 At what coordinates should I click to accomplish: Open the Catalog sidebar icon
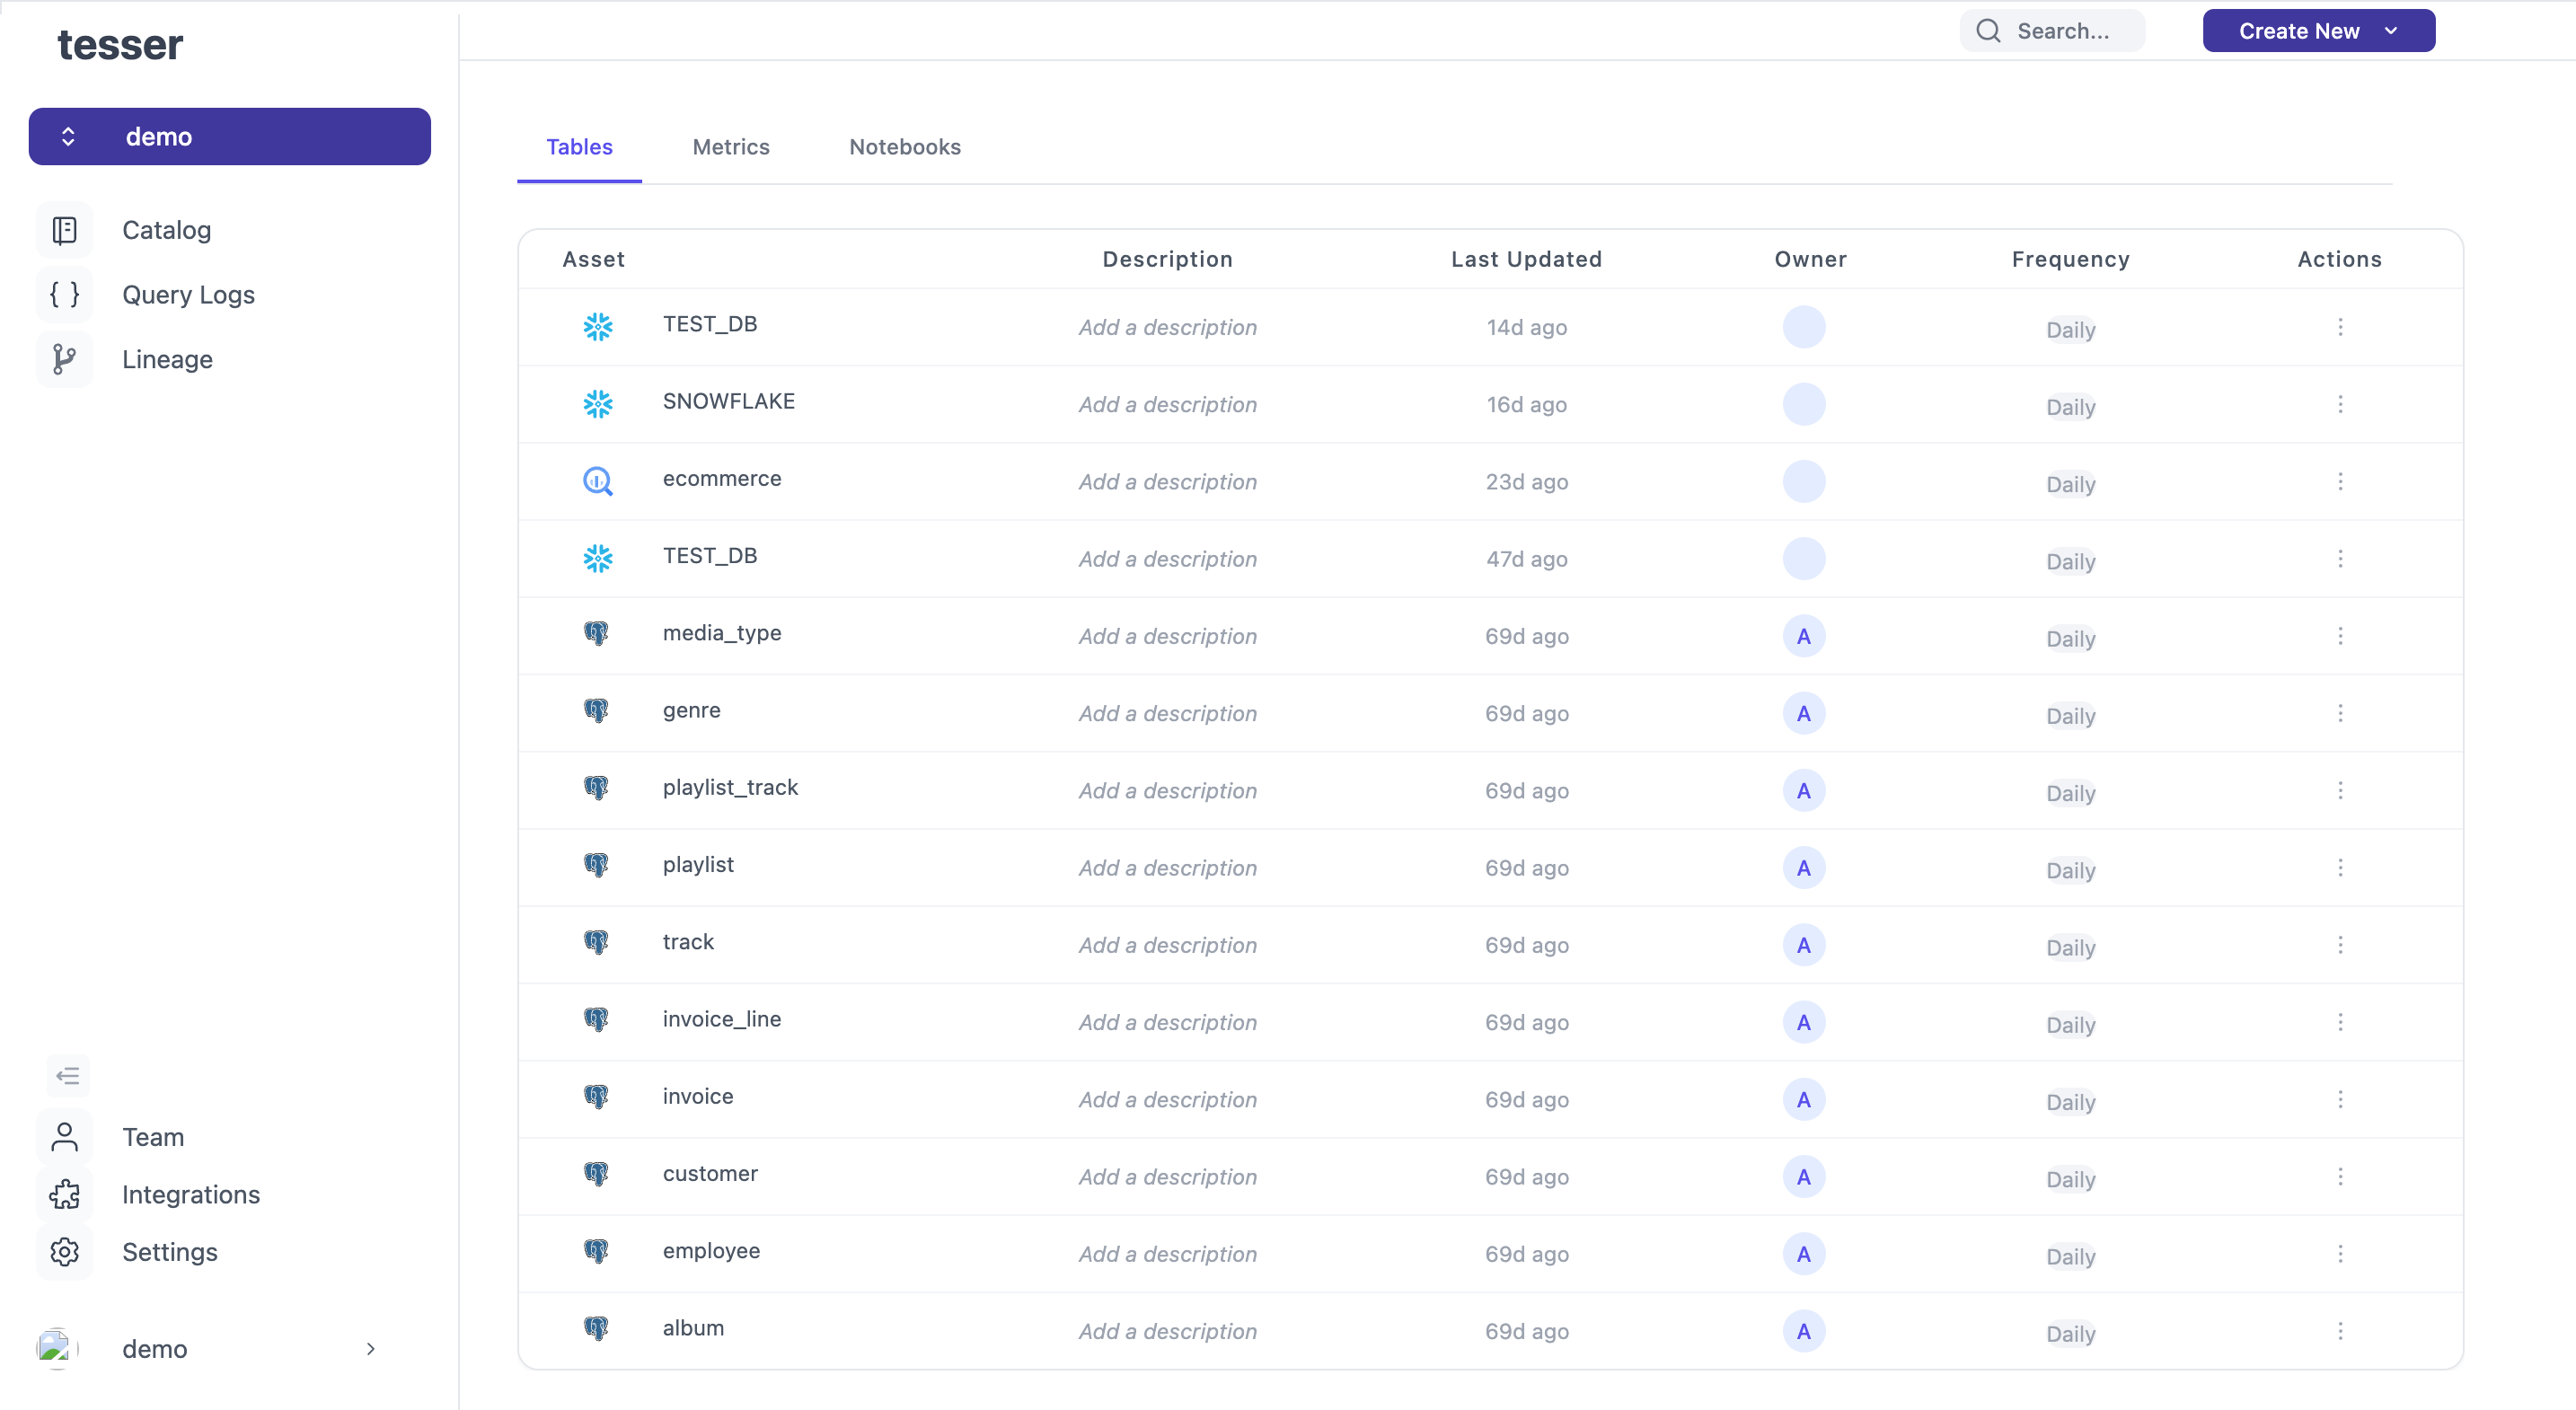64,230
